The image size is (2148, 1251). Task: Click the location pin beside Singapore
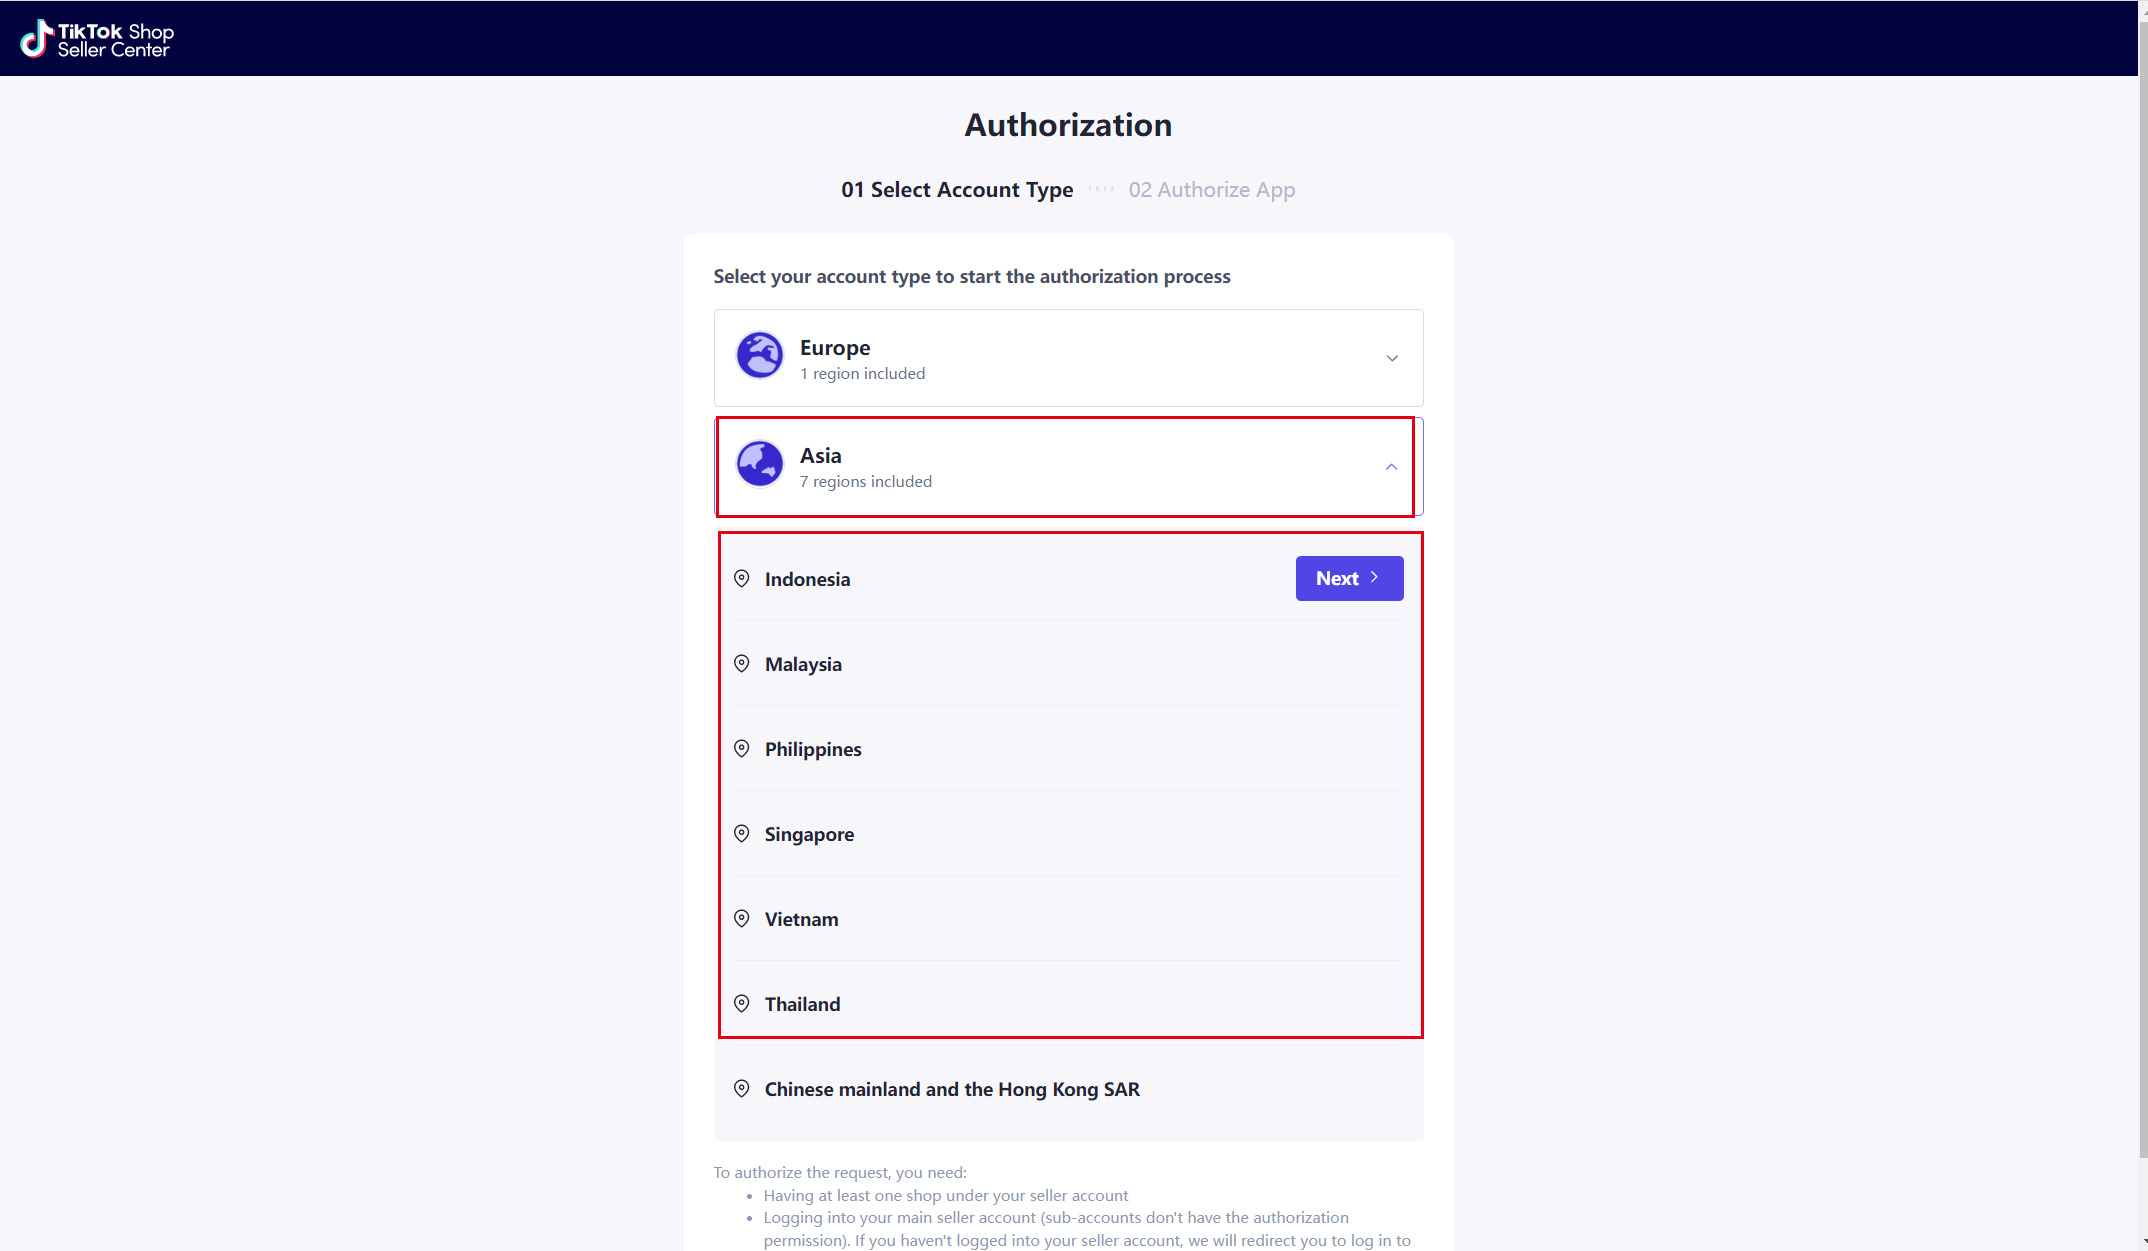point(742,834)
